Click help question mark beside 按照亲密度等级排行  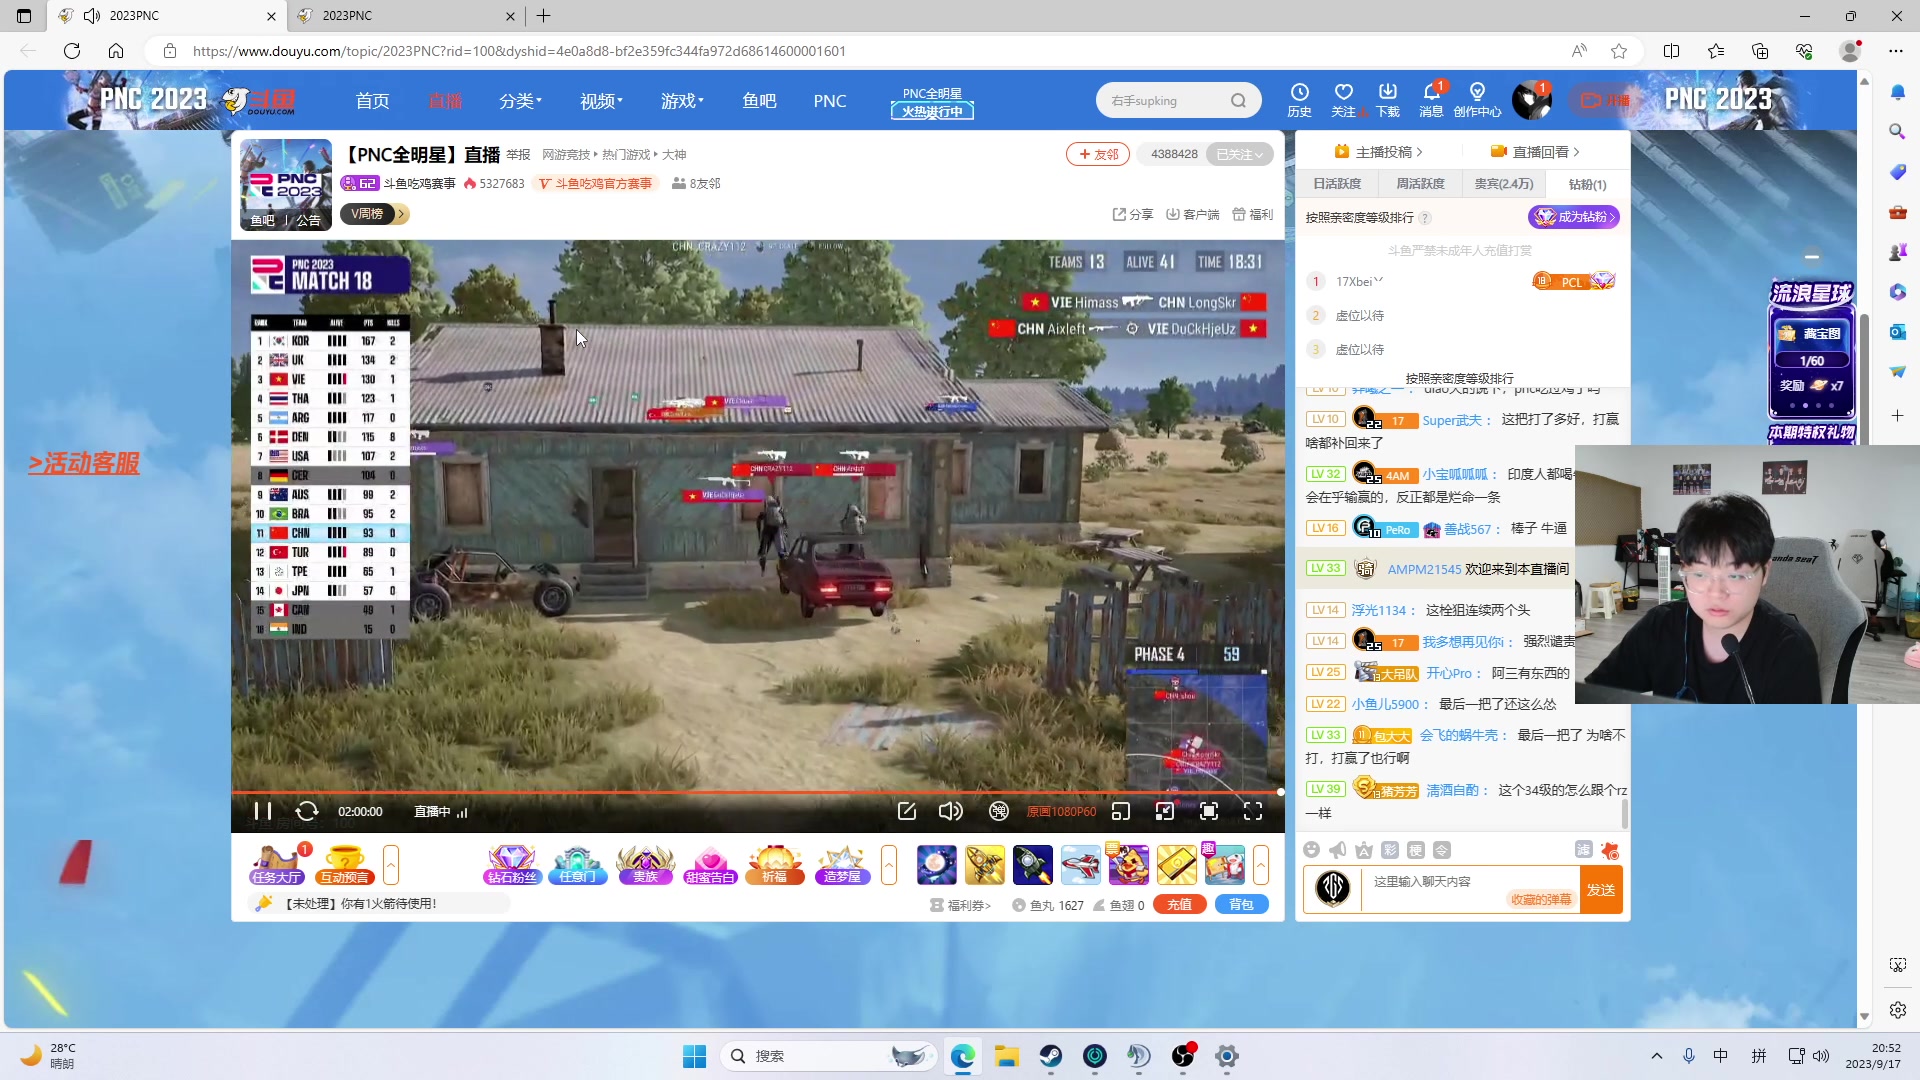click(x=1425, y=218)
